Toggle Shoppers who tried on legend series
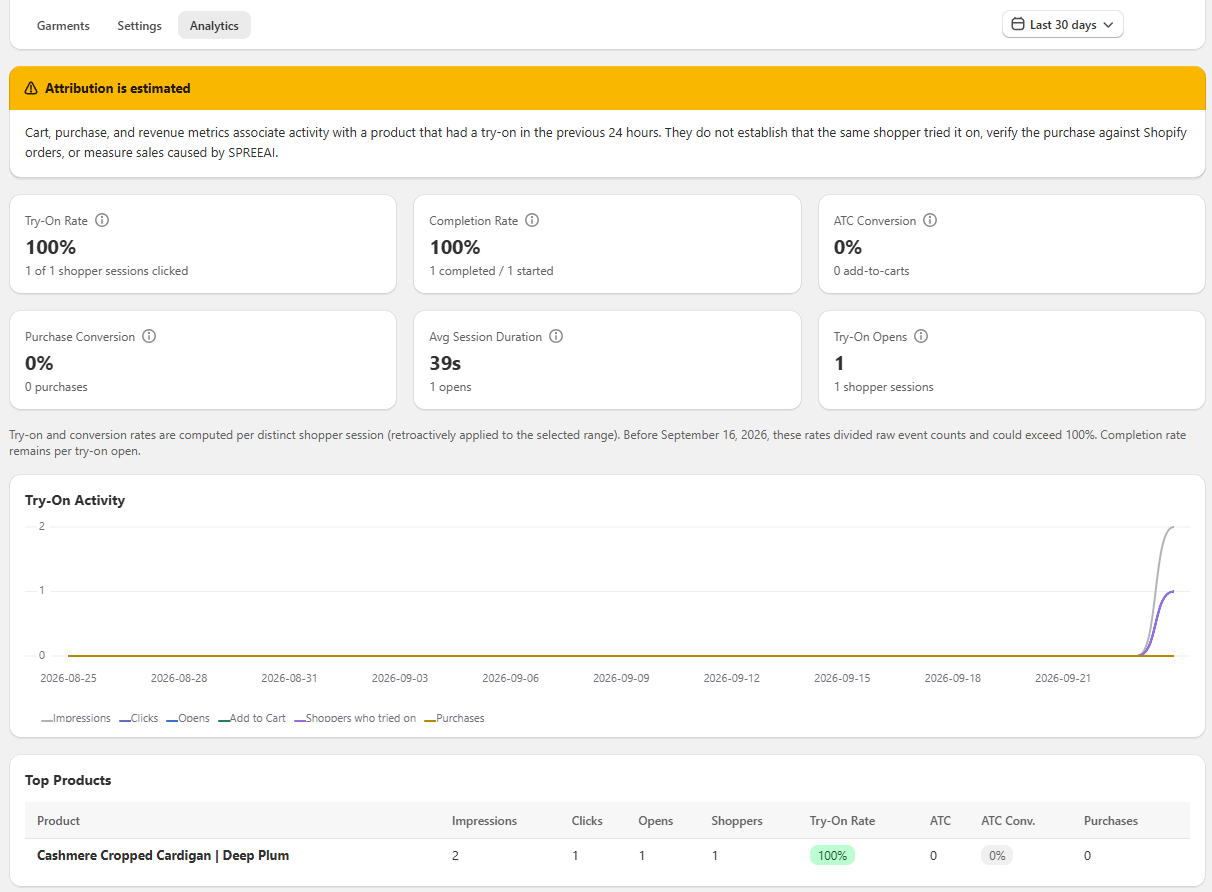Viewport: 1212px width, 892px height. (x=355, y=718)
